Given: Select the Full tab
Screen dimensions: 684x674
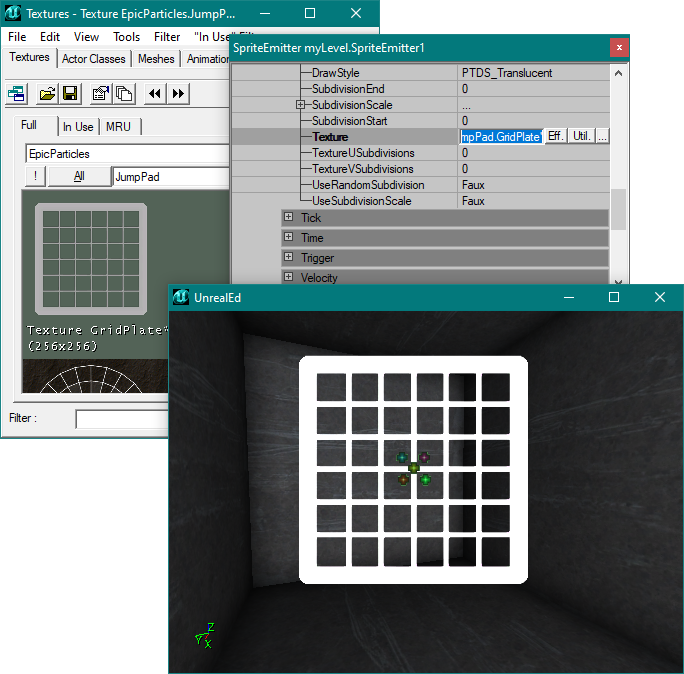Looking at the screenshot, I should [x=29, y=125].
